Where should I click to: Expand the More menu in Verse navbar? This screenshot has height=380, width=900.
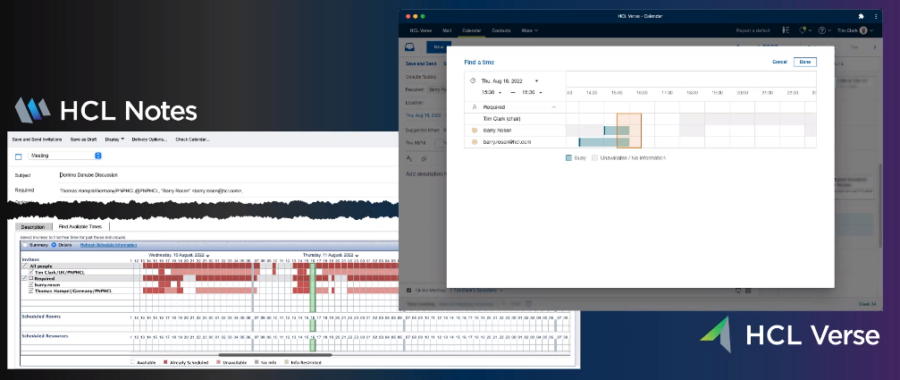point(529,30)
